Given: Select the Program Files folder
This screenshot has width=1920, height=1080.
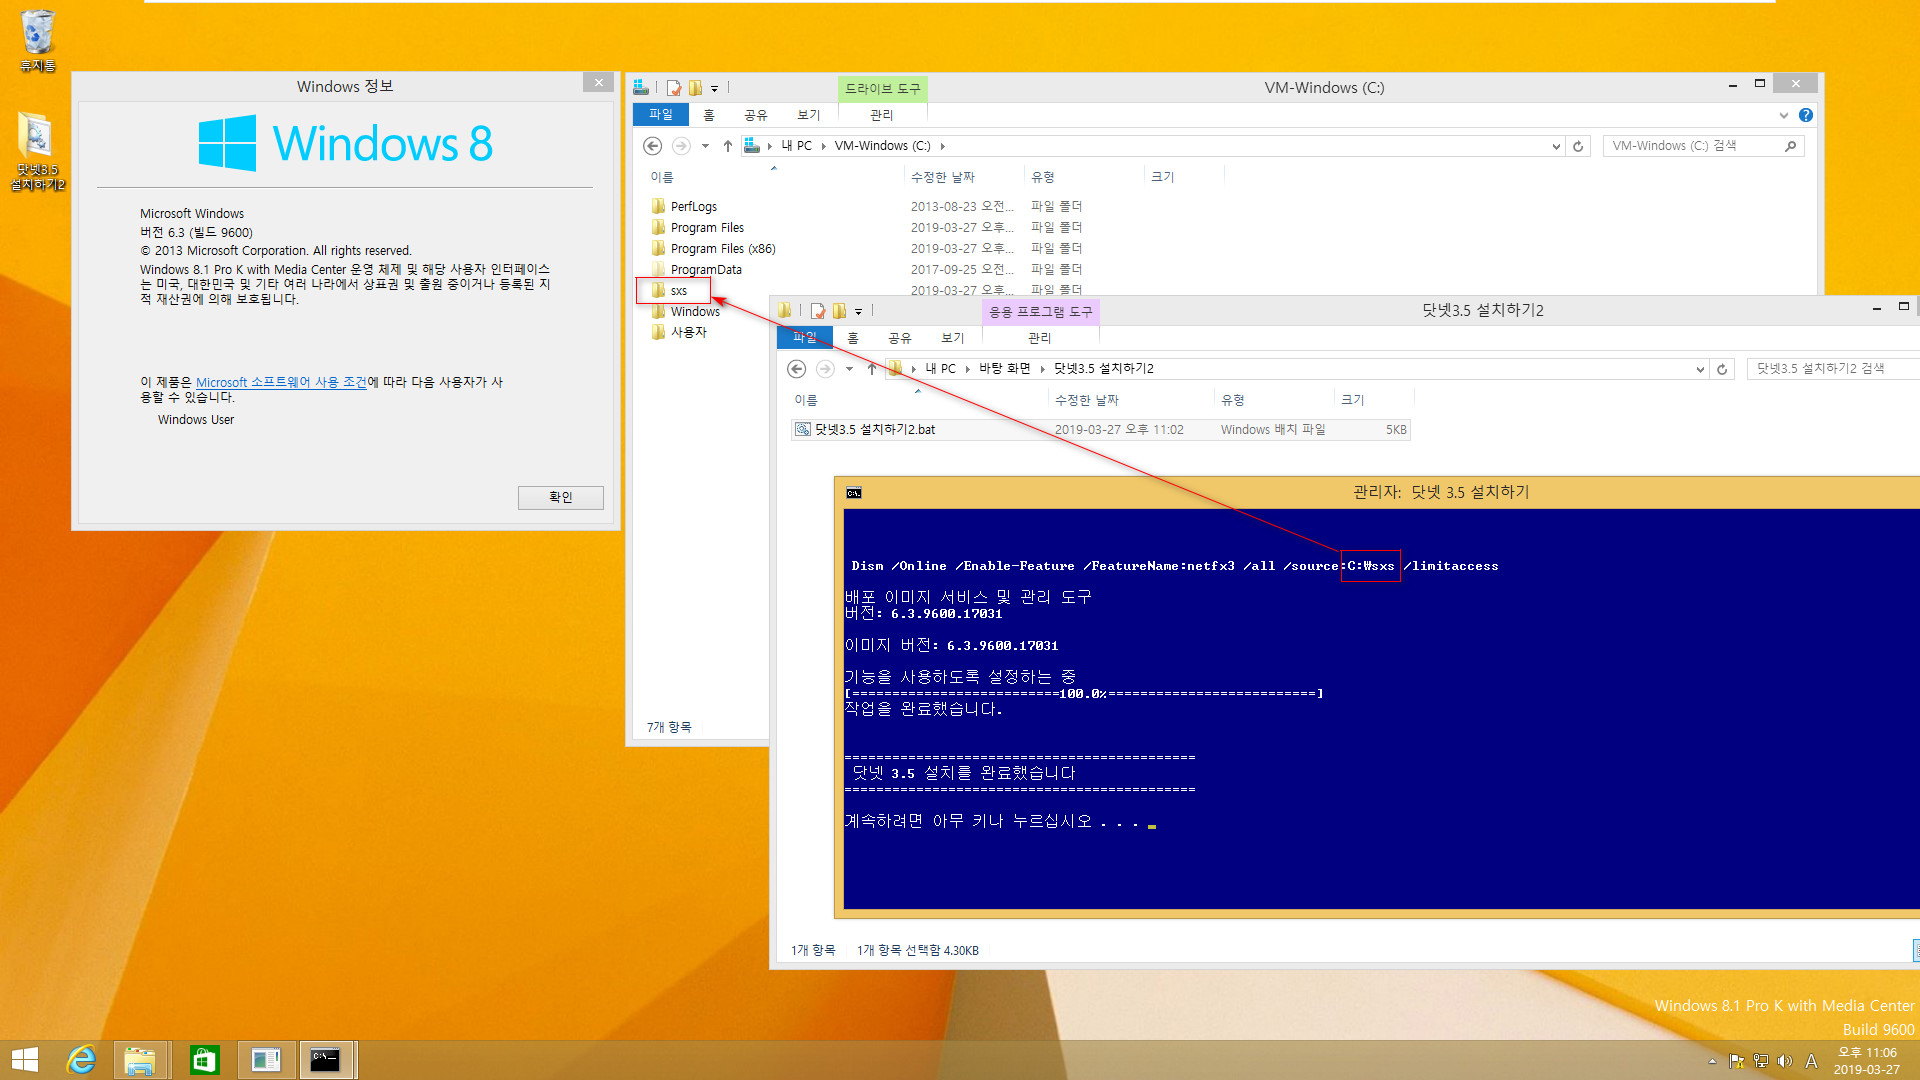Looking at the screenshot, I should click(x=707, y=227).
